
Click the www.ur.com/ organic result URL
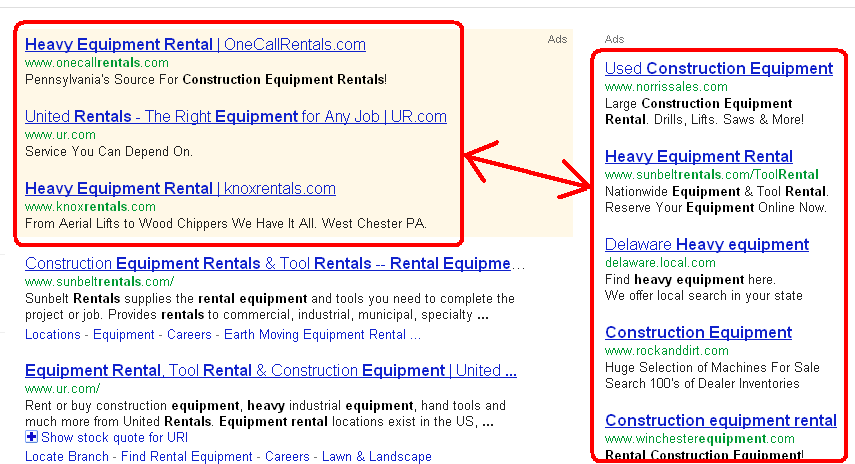(x=62, y=389)
